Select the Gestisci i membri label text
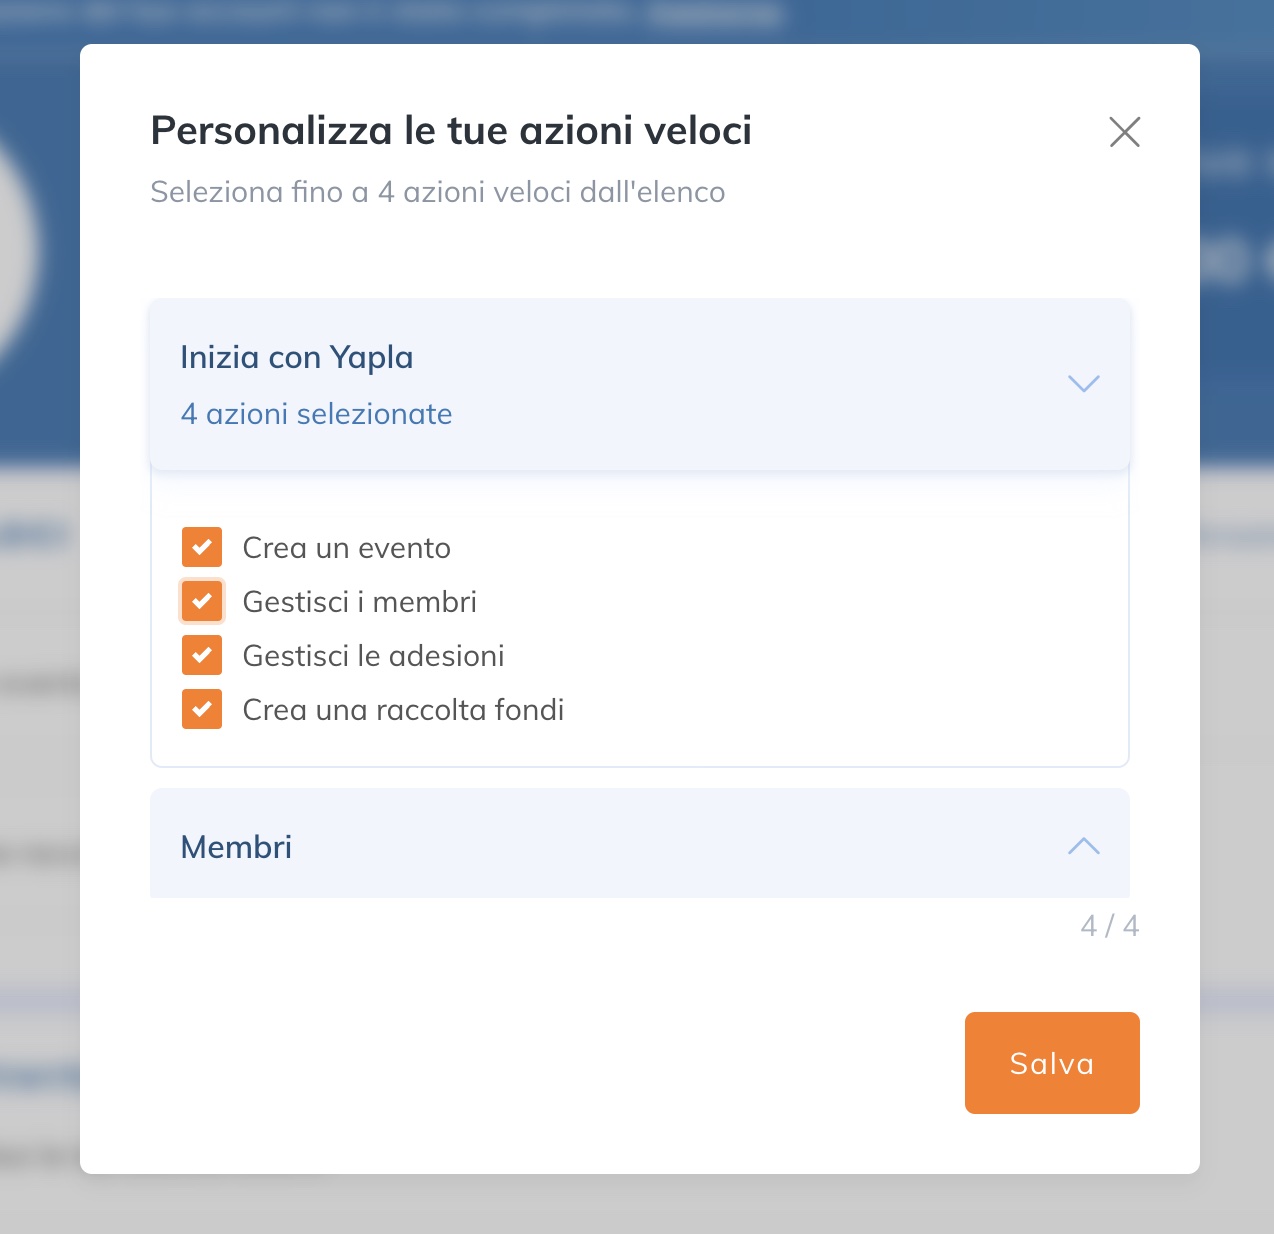The image size is (1274, 1234). point(360,602)
